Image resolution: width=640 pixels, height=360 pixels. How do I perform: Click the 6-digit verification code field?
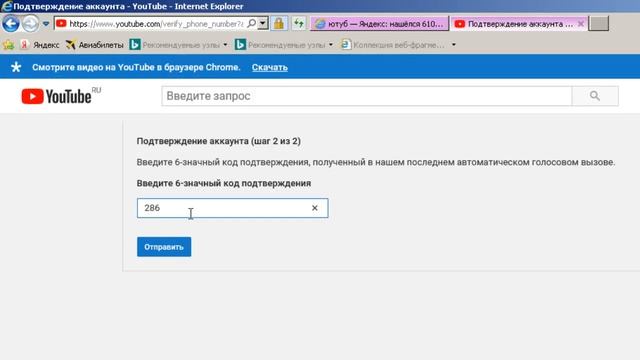click(x=232, y=208)
